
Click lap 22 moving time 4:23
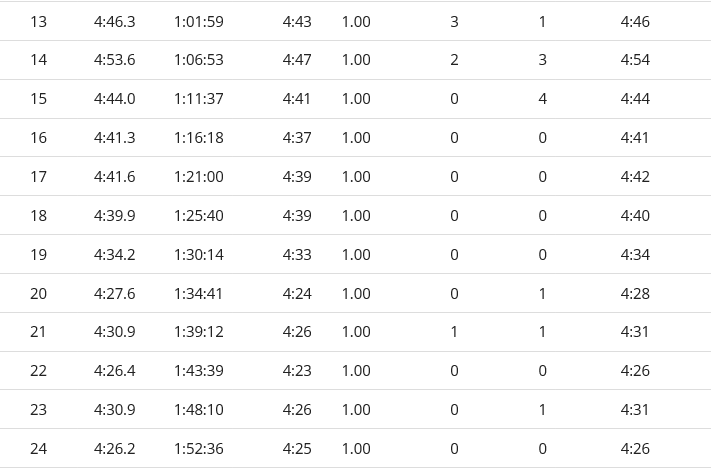click(x=297, y=371)
